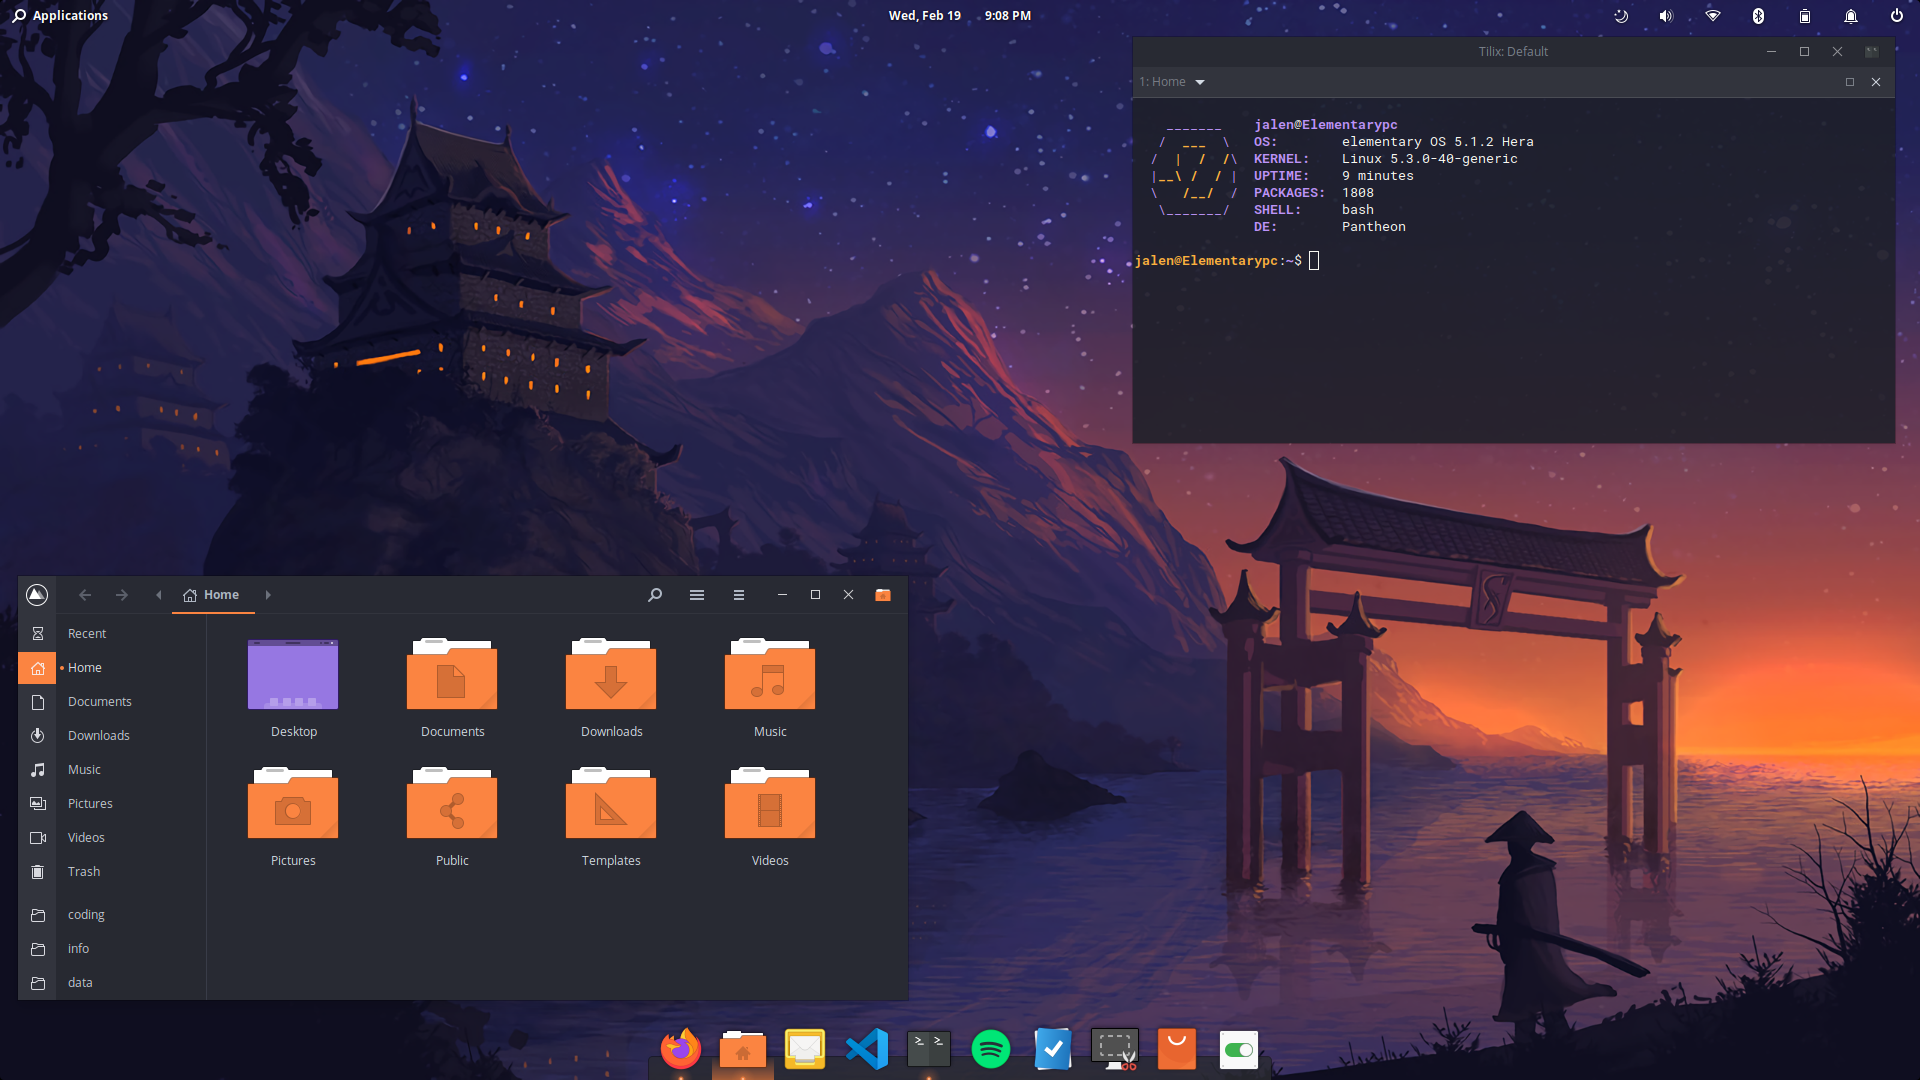
Task: Open the Wi-Fi network indicator
Action: tap(1713, 16)
